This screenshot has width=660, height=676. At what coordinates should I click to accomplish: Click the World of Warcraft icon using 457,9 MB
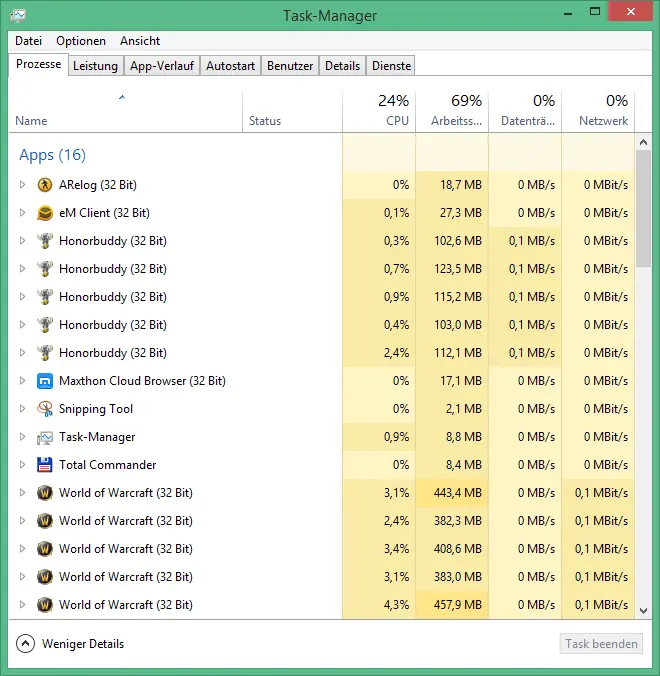click(45, 605)
